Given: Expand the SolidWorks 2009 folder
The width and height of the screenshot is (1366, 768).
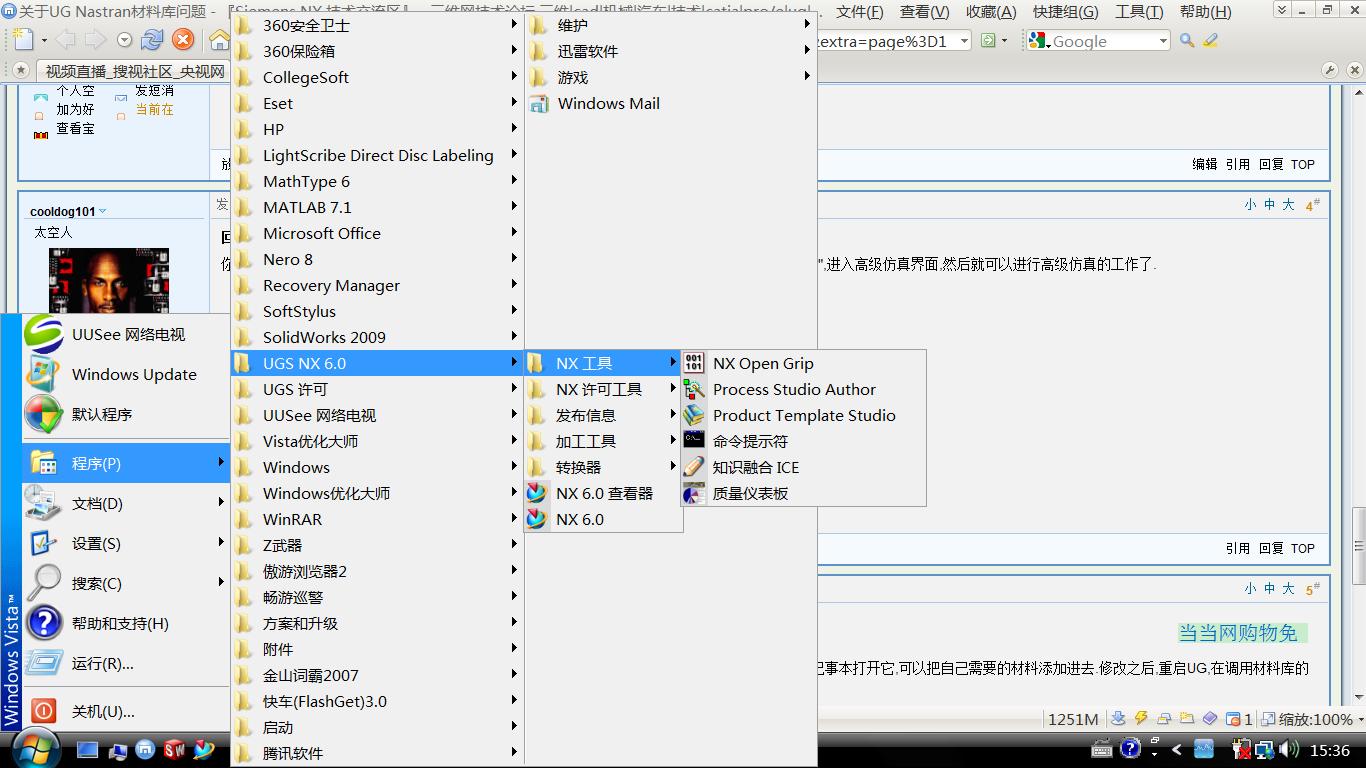Looking at the screenshot, I should pyautogui.click(x=377, y=337).
